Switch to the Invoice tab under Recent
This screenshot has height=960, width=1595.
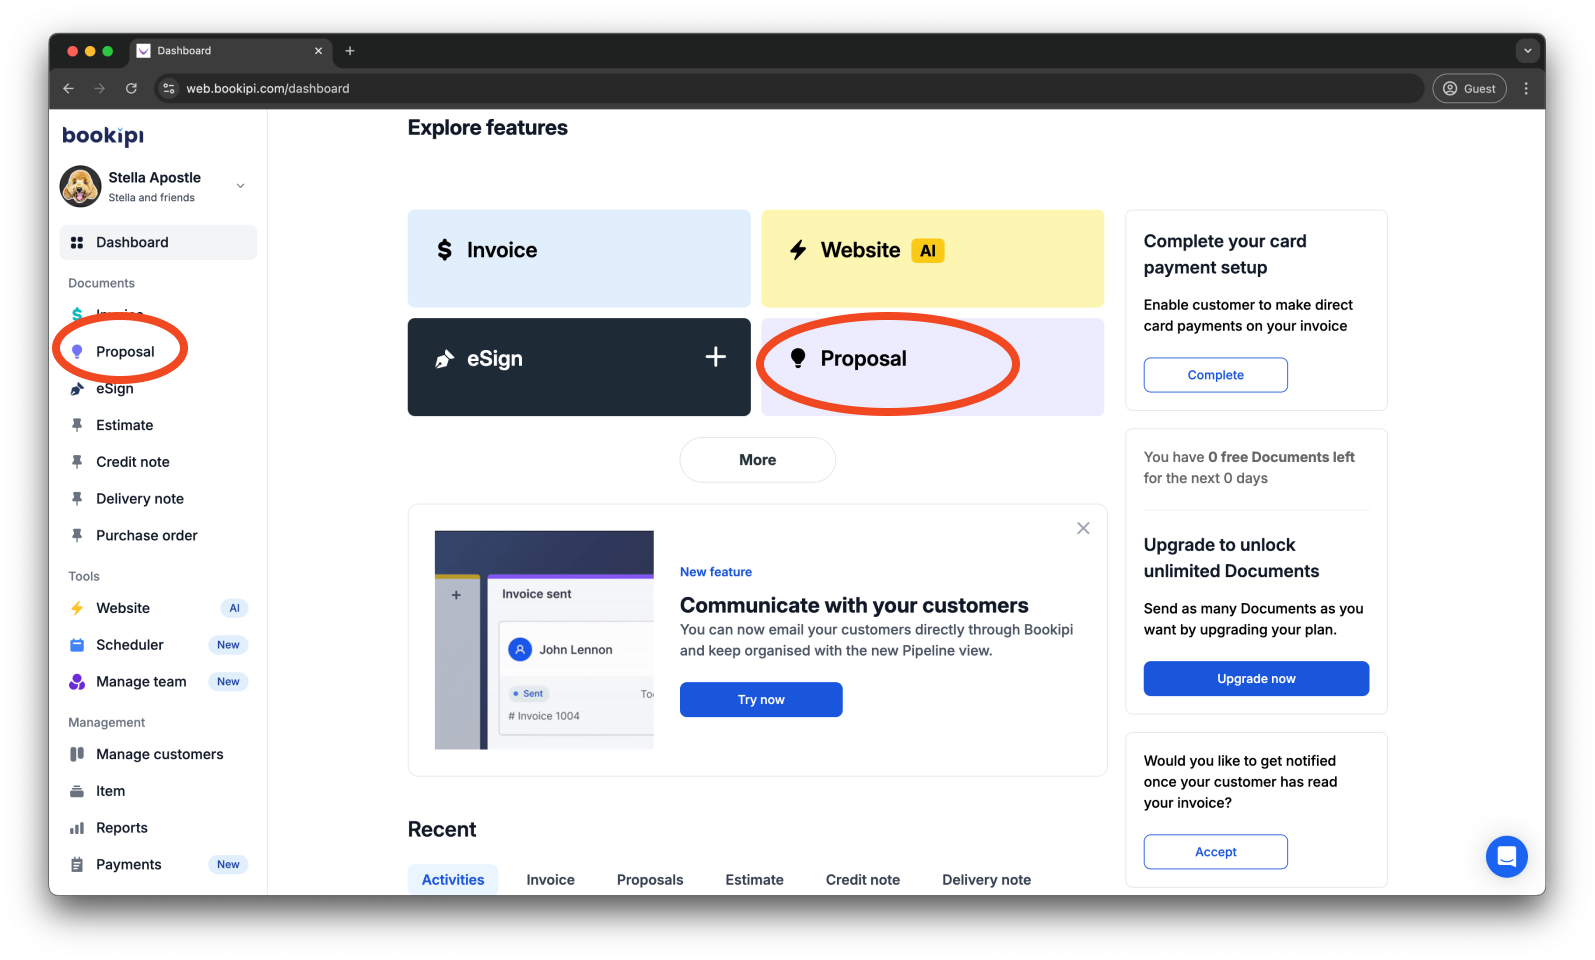(x=551, y=880)
